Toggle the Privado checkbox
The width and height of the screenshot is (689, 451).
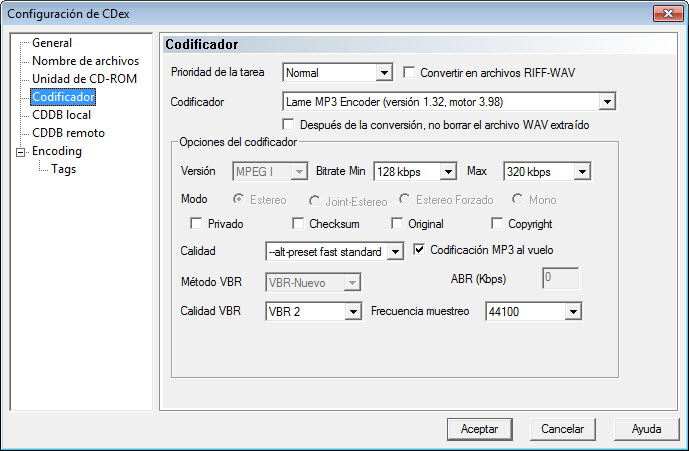click(196, 223)
